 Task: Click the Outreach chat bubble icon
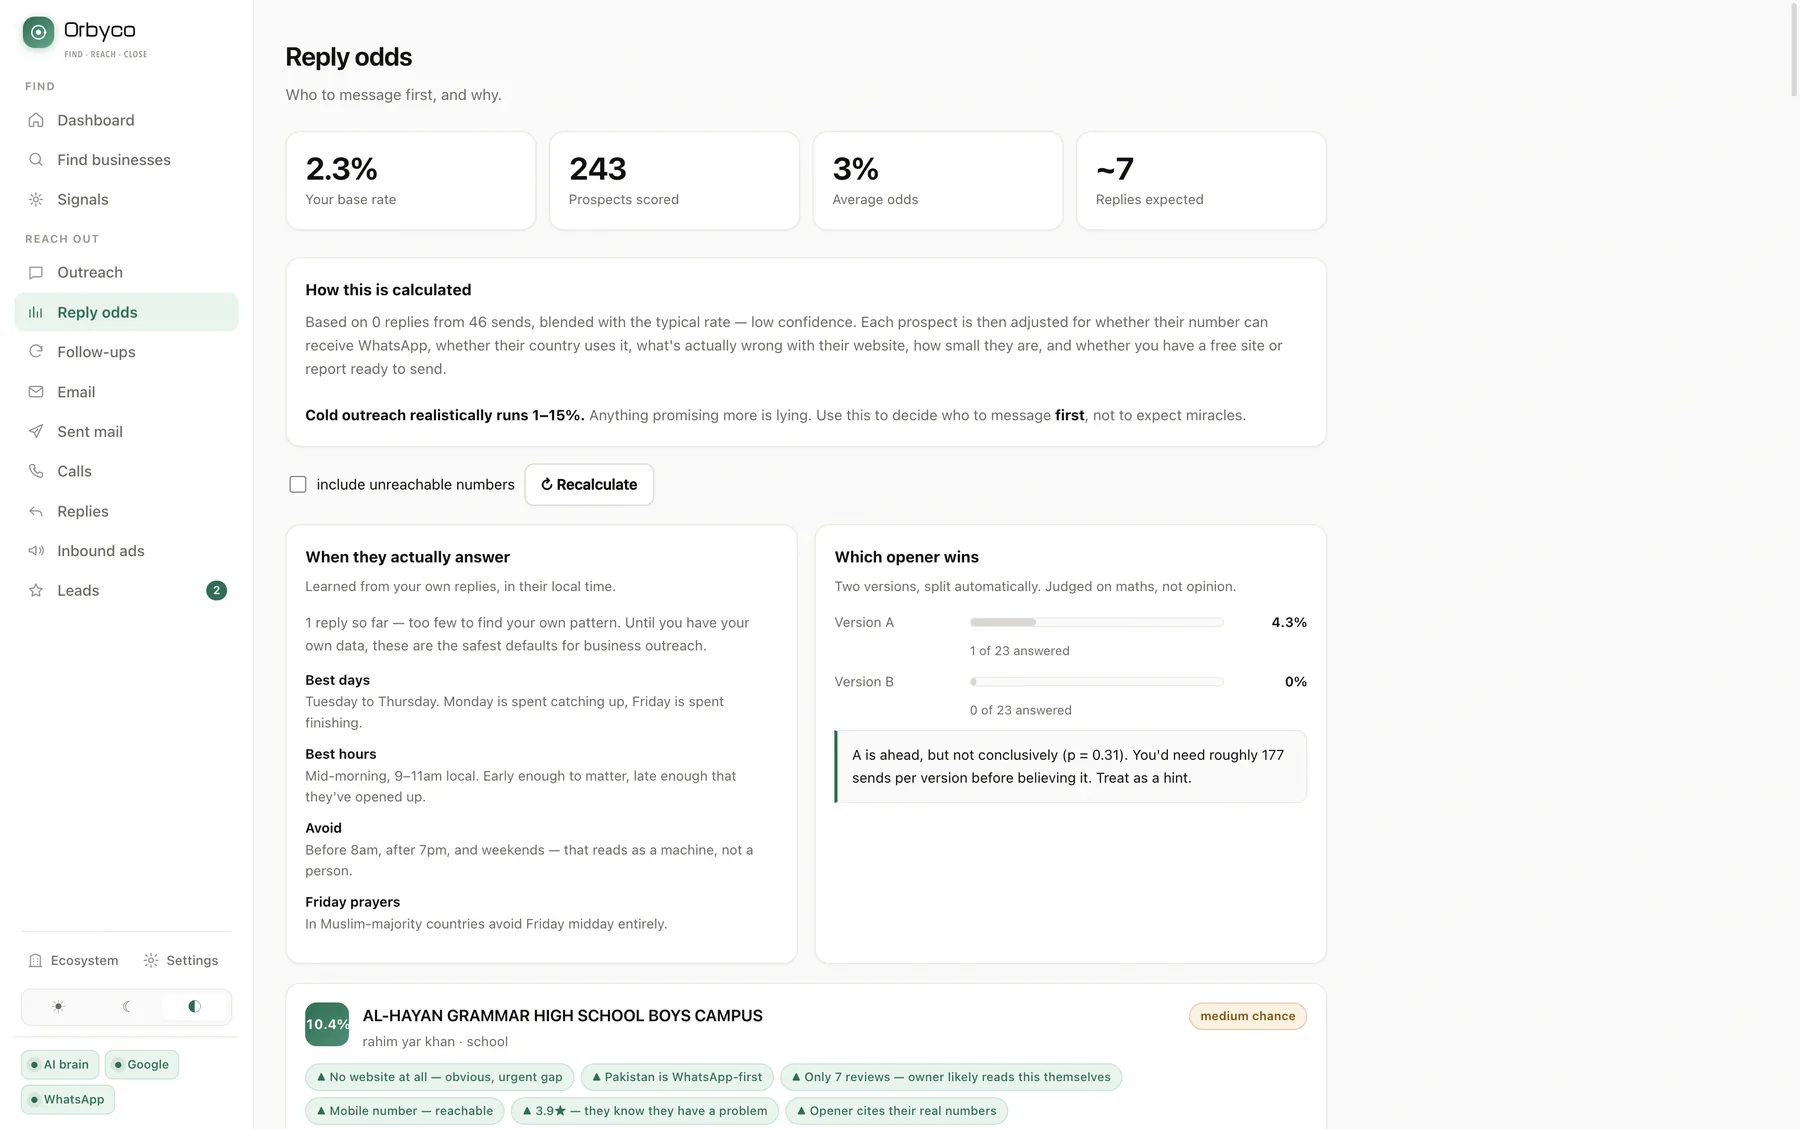(36, 273)
